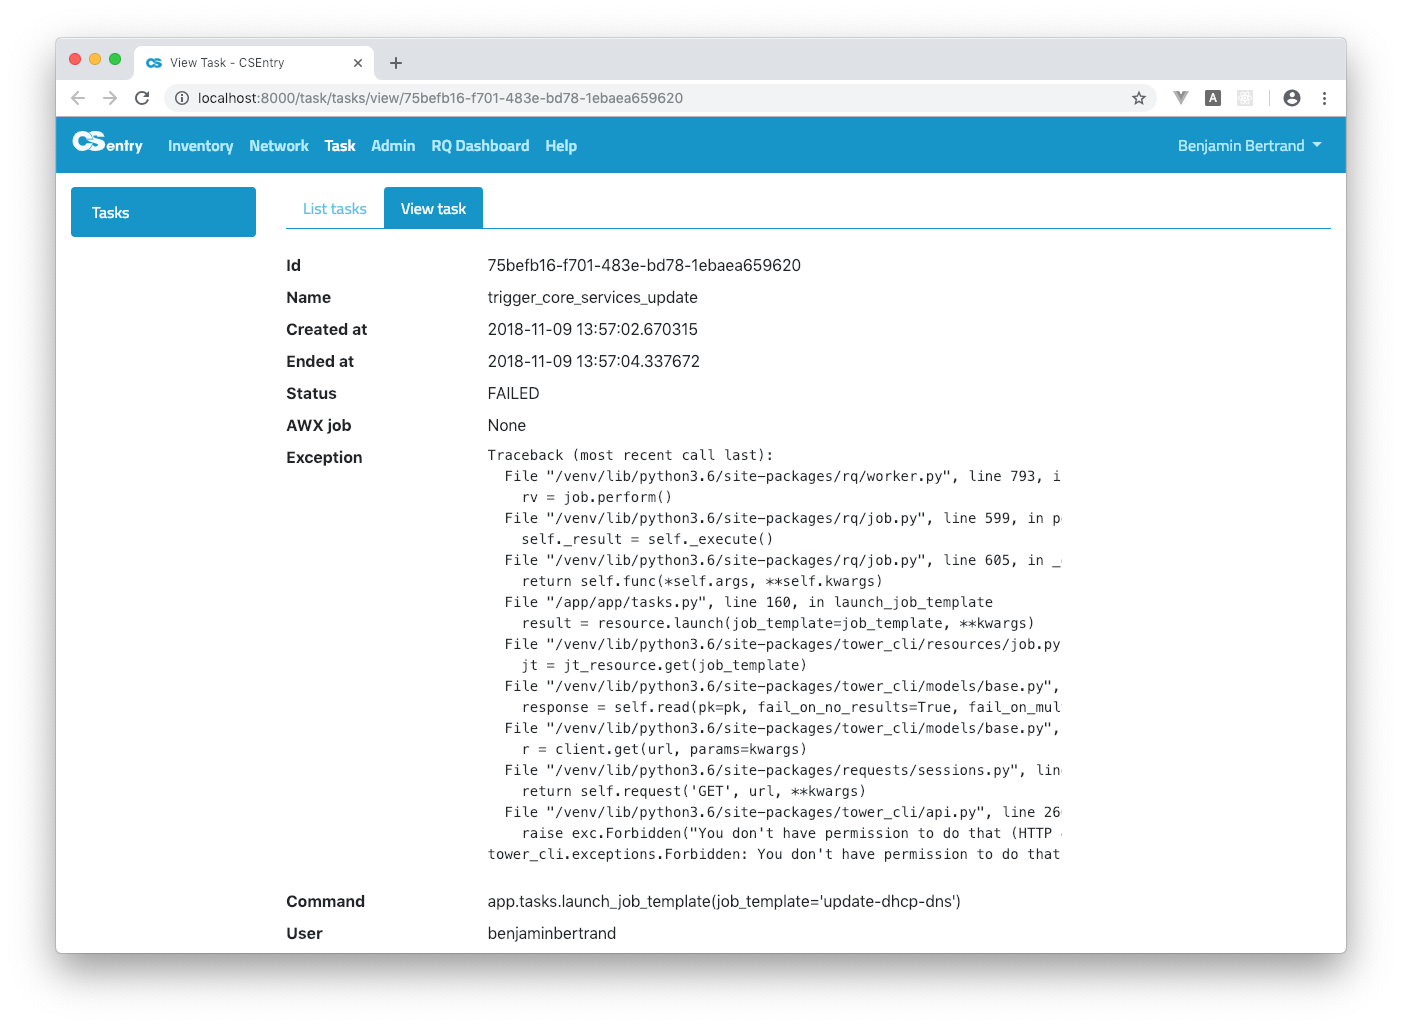
Task: Open the Help link in navbar
Action: pos(561,146)
